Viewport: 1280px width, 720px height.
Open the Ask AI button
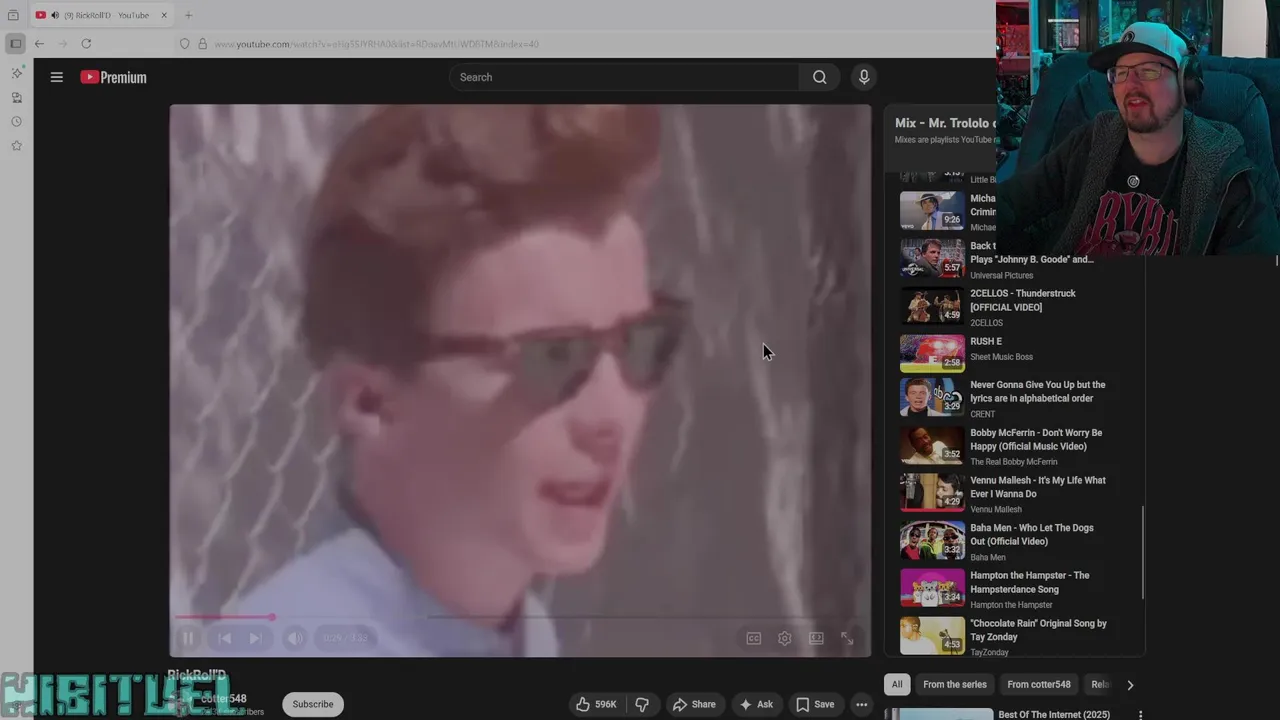(x=756, y=704)
